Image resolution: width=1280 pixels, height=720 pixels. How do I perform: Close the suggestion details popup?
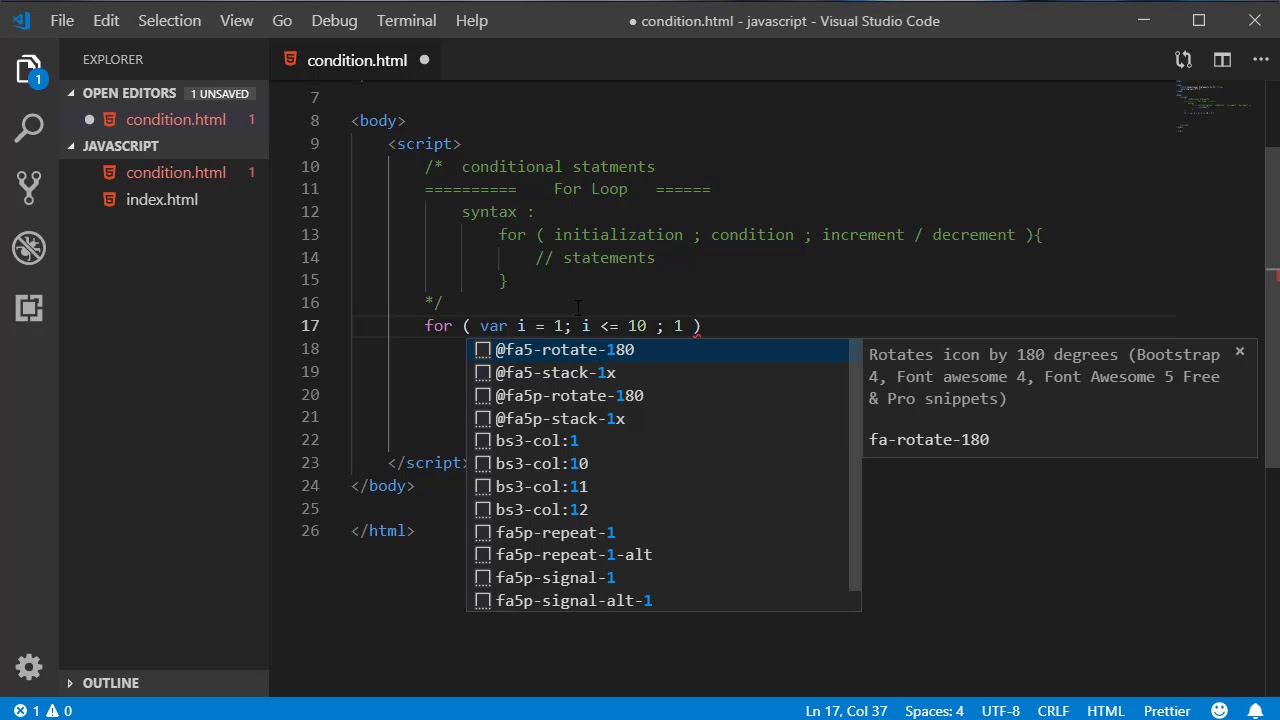point(1239,351)
